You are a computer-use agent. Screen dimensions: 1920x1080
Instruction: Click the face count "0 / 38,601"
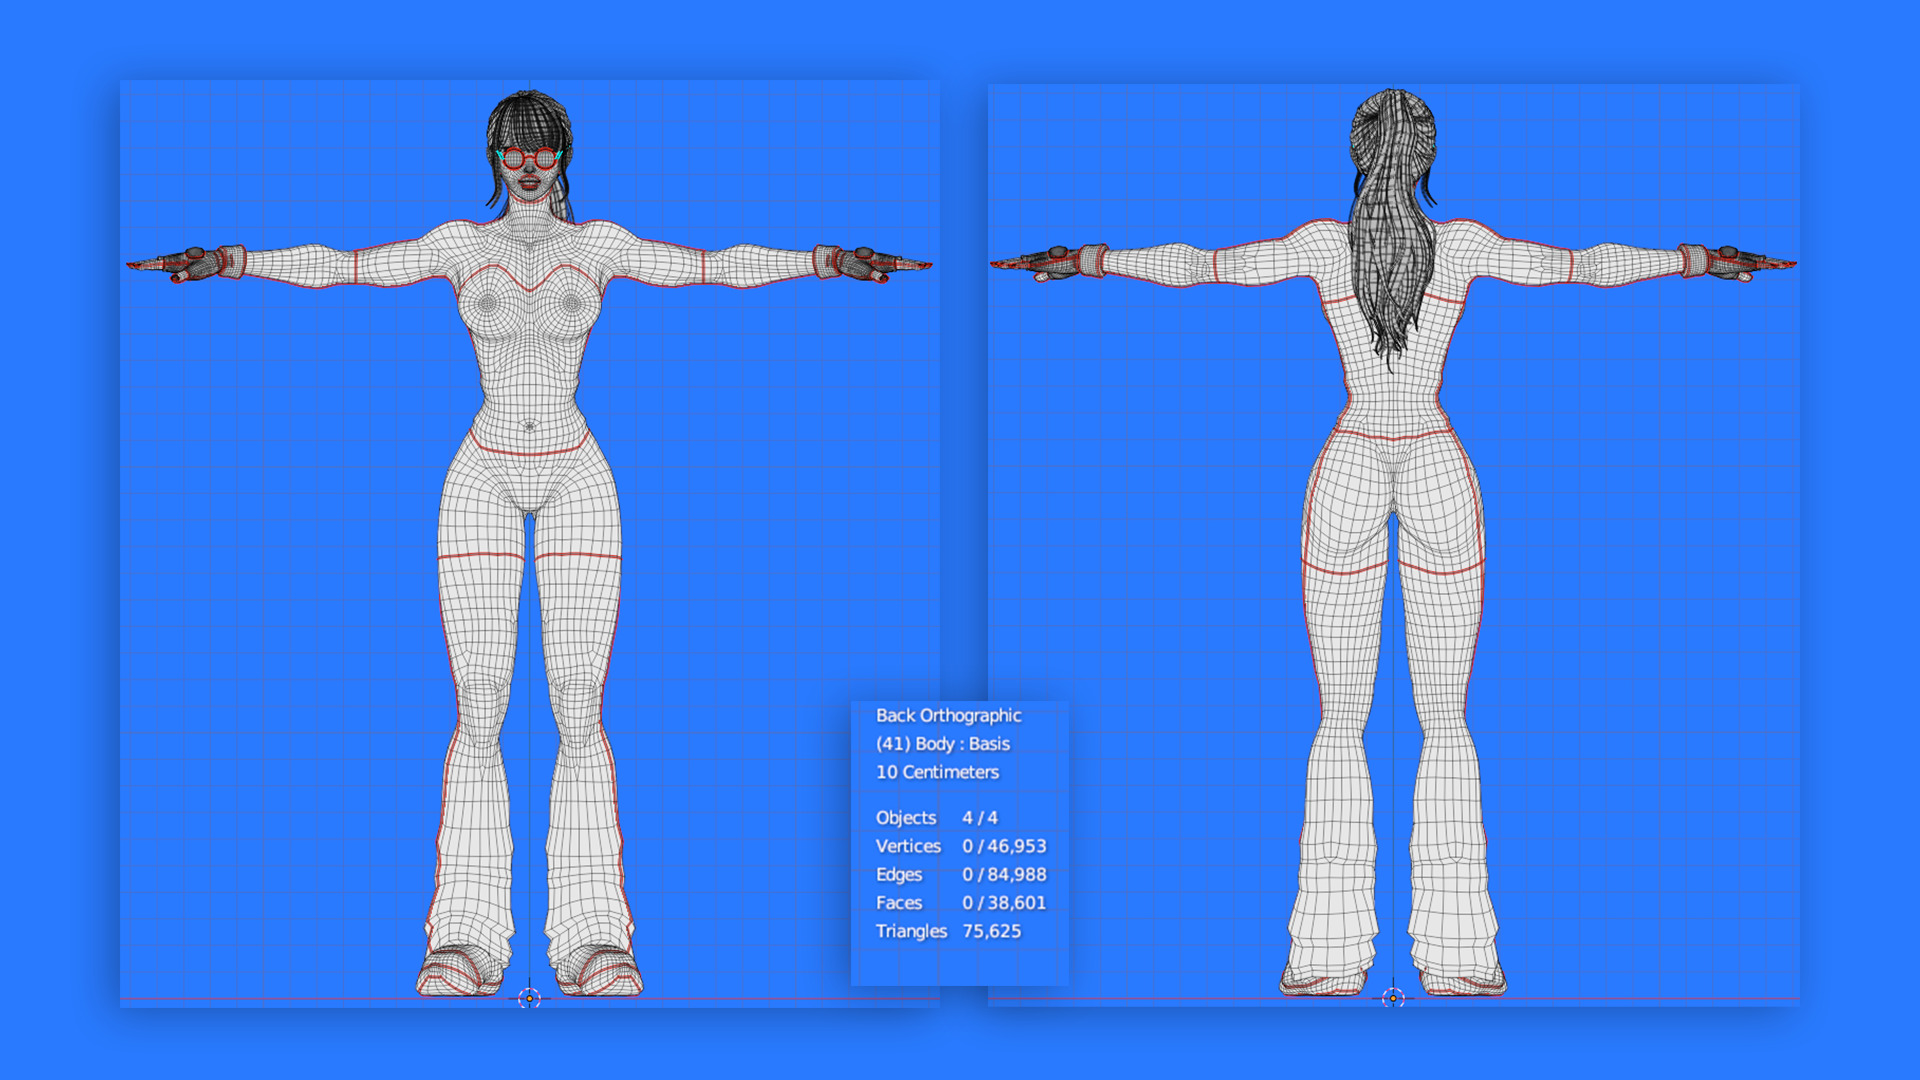click(1004, 902)
